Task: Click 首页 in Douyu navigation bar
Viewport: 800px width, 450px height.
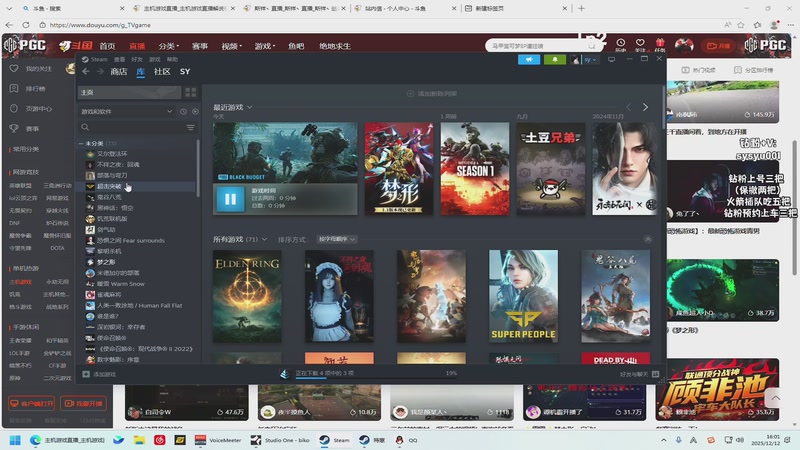Action: tap(107, 46)
